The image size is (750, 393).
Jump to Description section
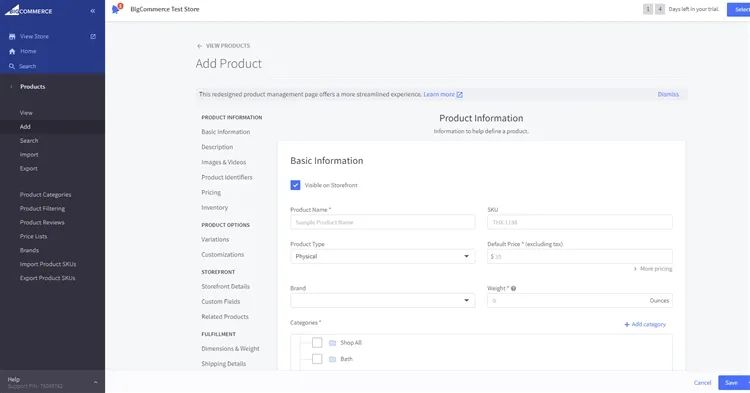tap(217, 147)
